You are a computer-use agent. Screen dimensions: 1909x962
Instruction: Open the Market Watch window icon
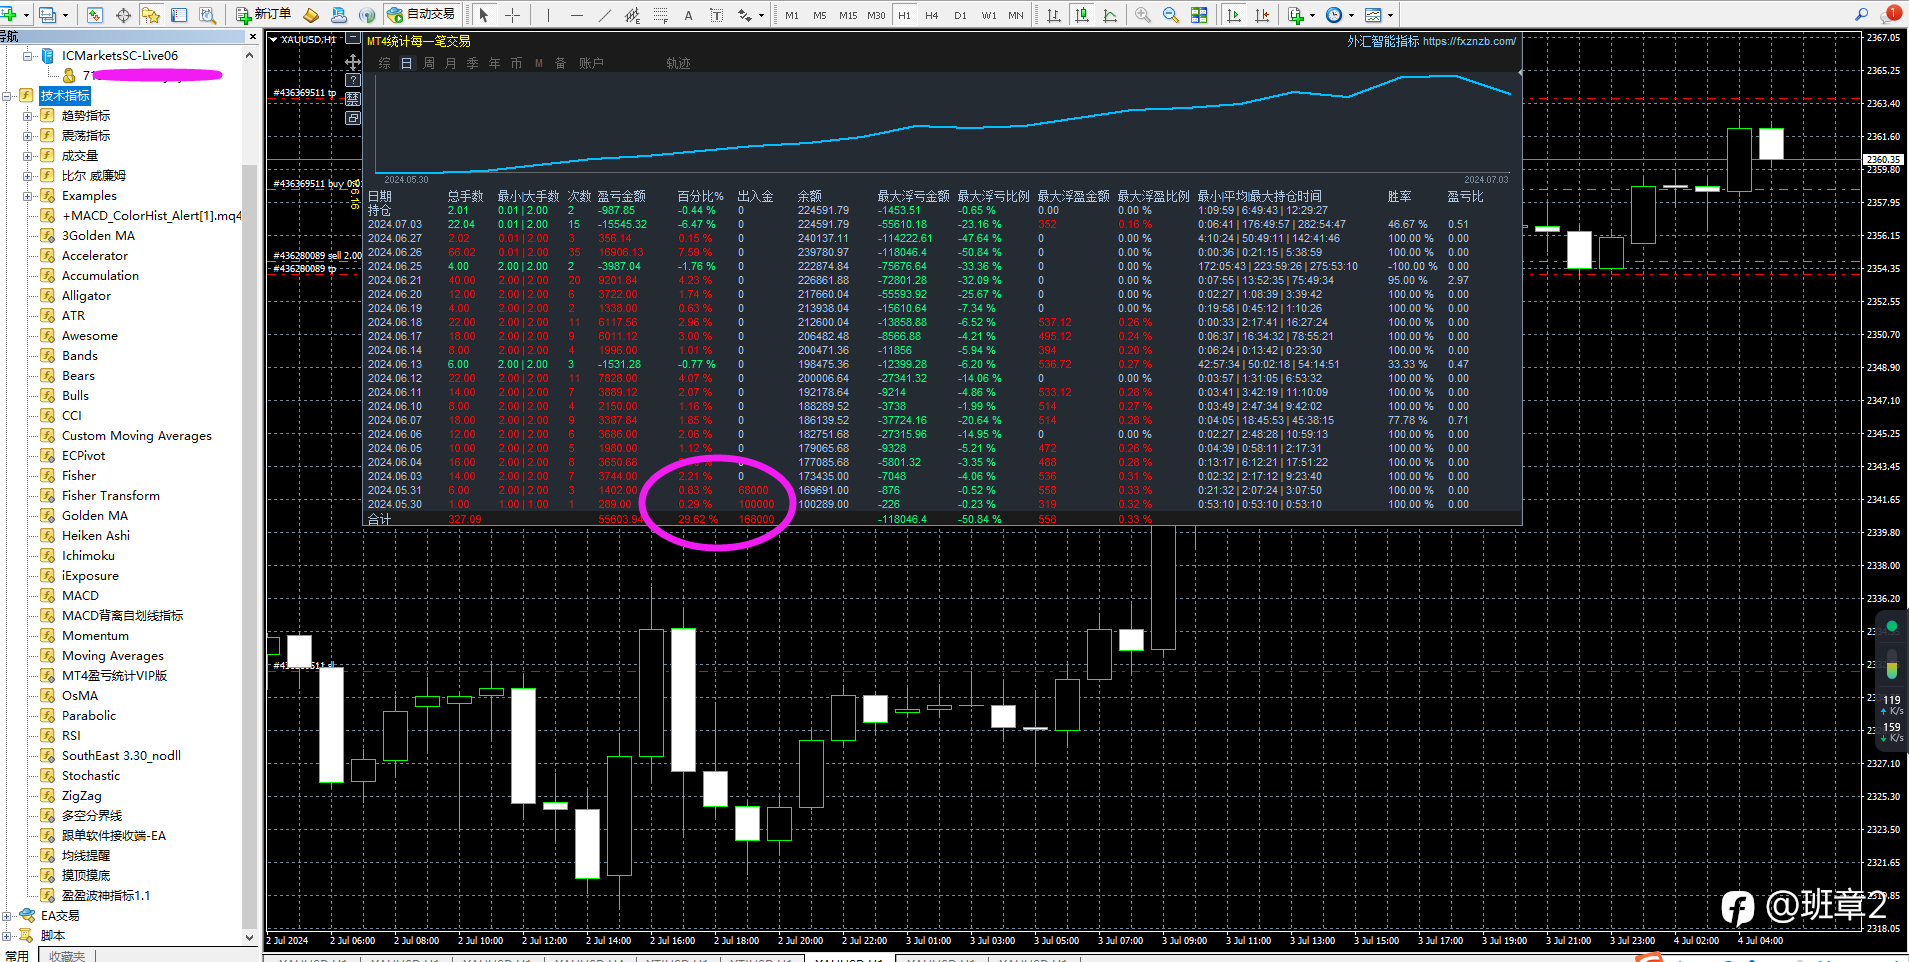95,15
